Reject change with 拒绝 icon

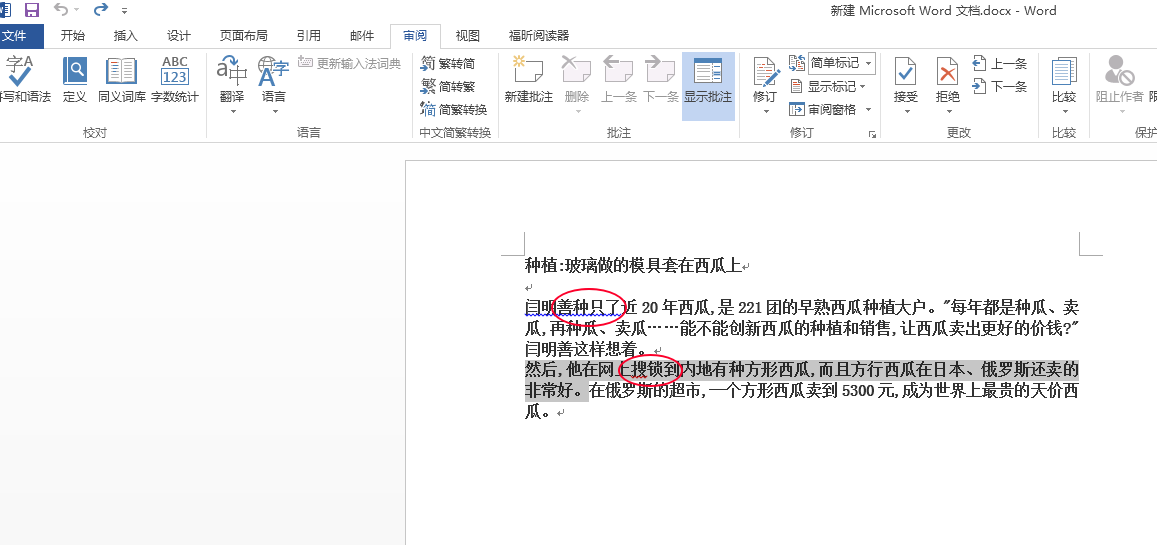point(947,72)
